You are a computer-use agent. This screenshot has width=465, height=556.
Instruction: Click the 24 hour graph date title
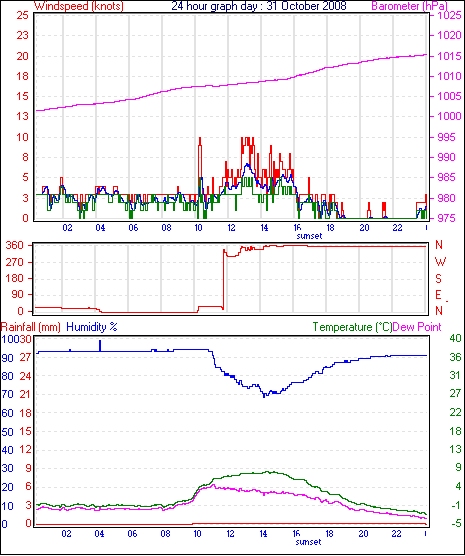pyautogui.click(x=259, y=6)
